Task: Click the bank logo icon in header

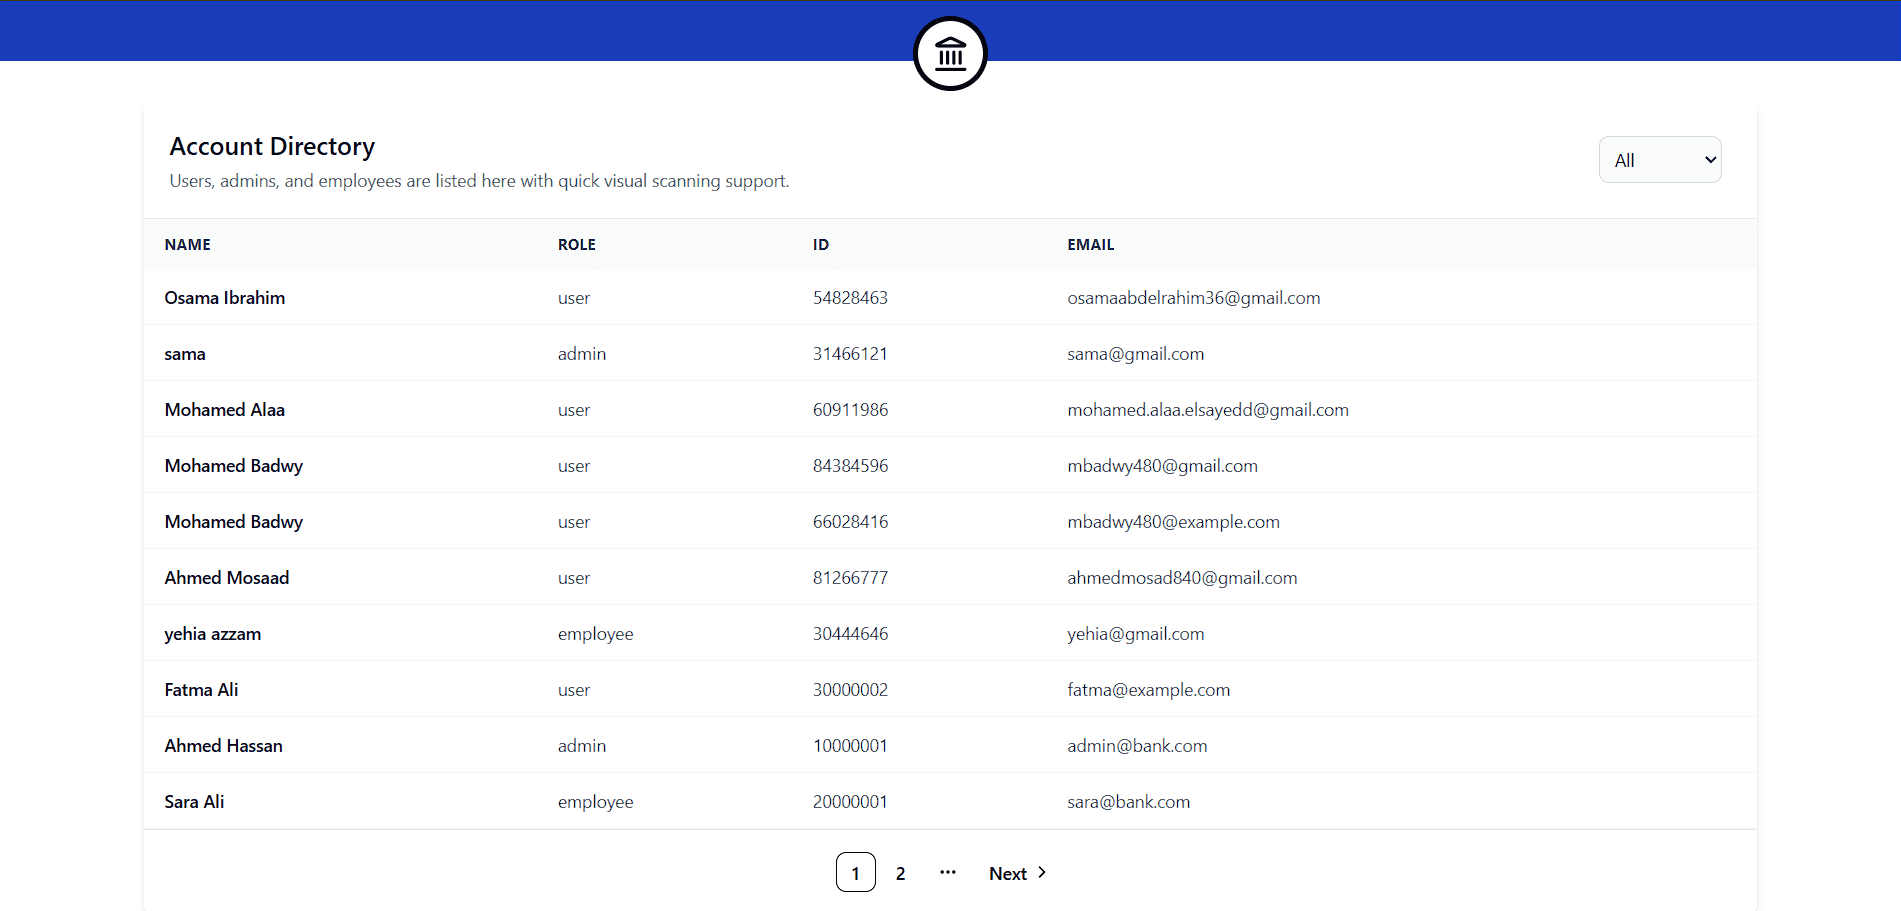Action: 950,53
